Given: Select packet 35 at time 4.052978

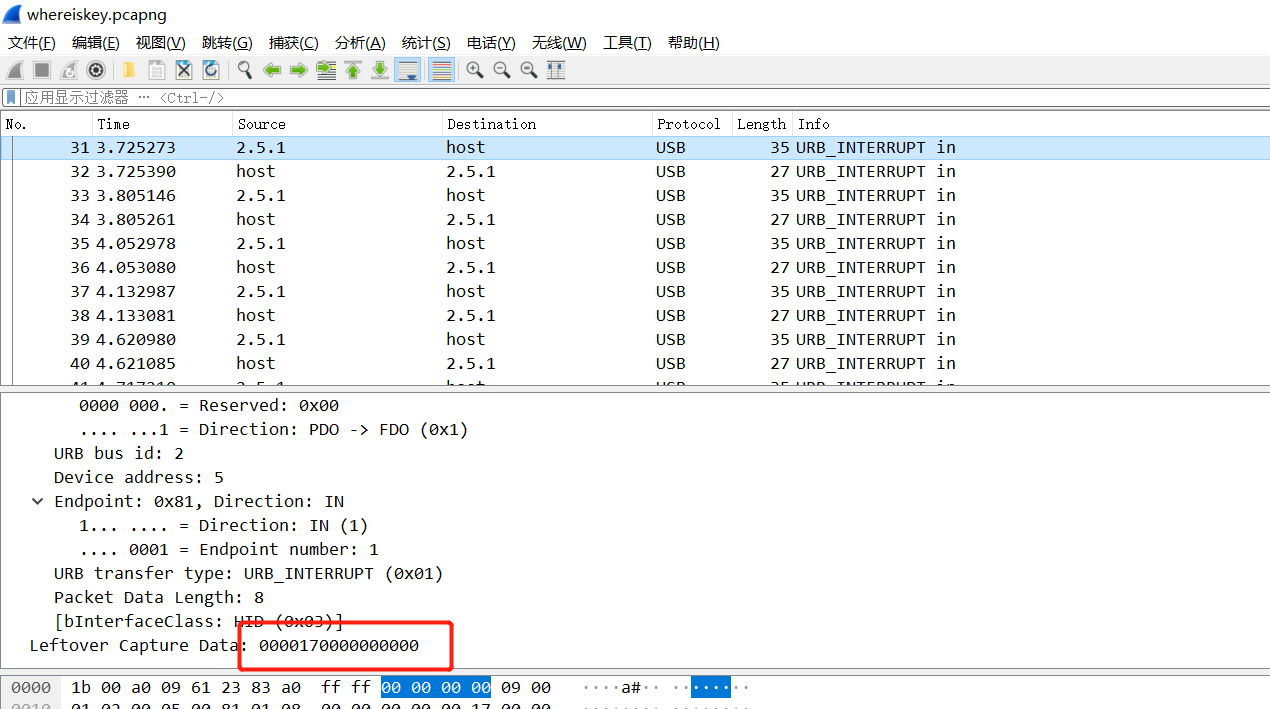Looking at the screenshot, I should click(x=635, y=243).
